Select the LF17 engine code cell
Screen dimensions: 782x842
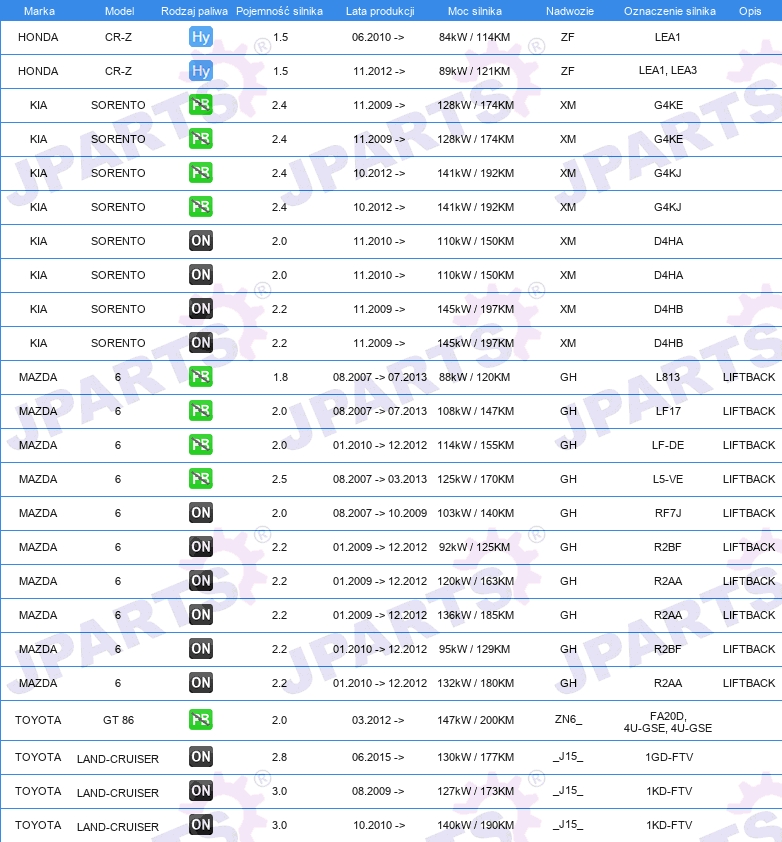click(668, 411)
